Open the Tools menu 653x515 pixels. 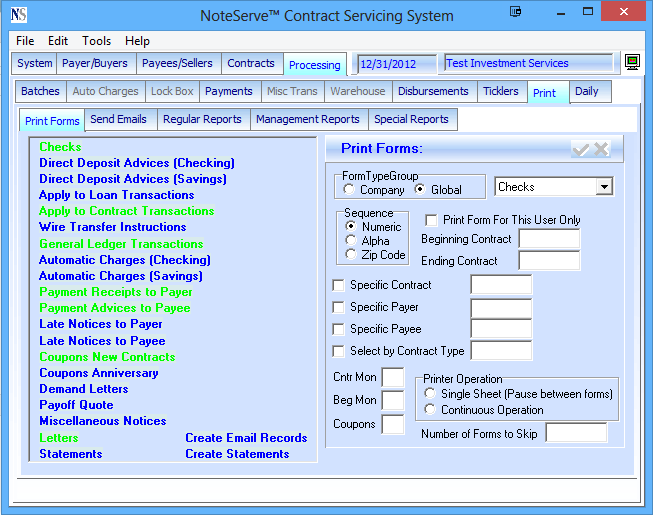(97, 41)
